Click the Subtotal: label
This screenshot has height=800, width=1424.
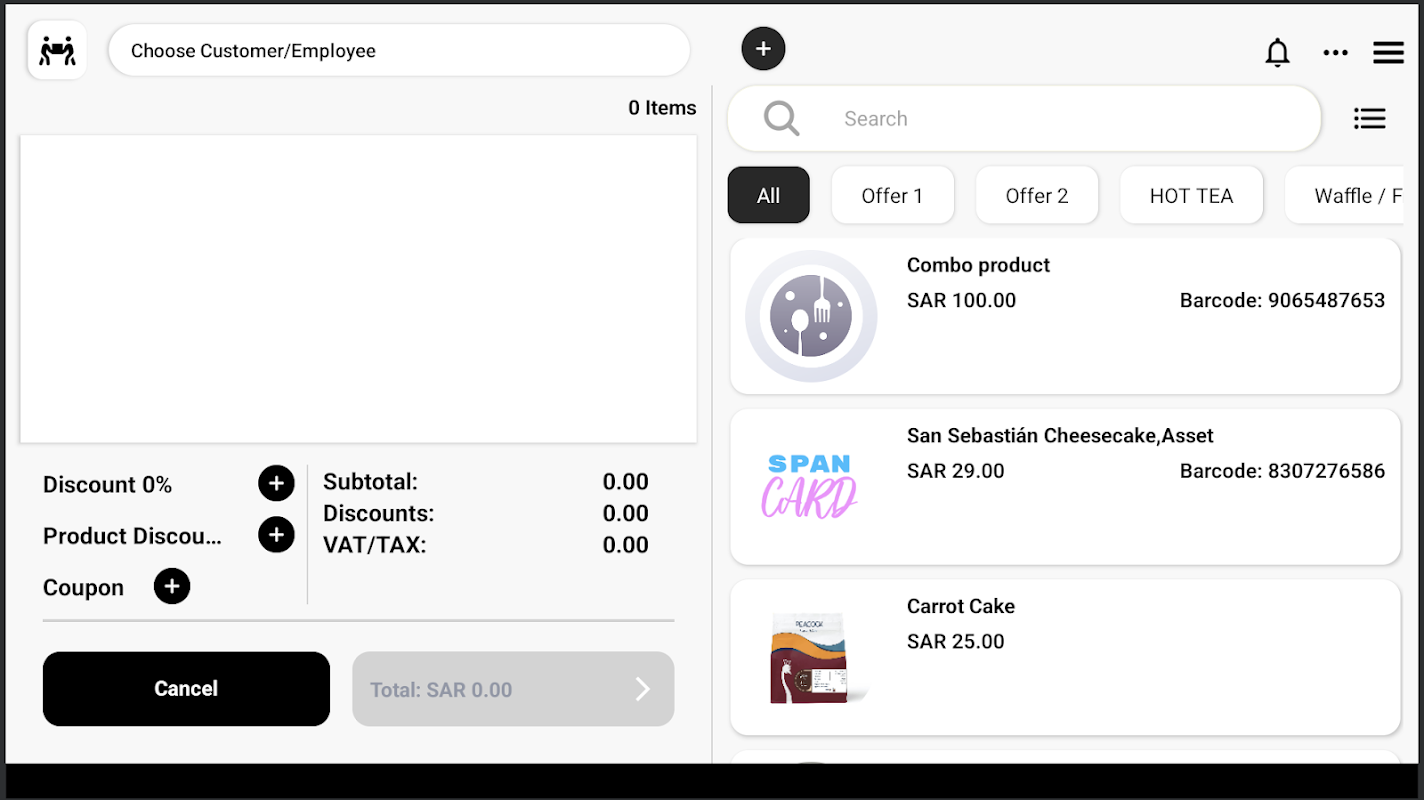click(370, 482)
